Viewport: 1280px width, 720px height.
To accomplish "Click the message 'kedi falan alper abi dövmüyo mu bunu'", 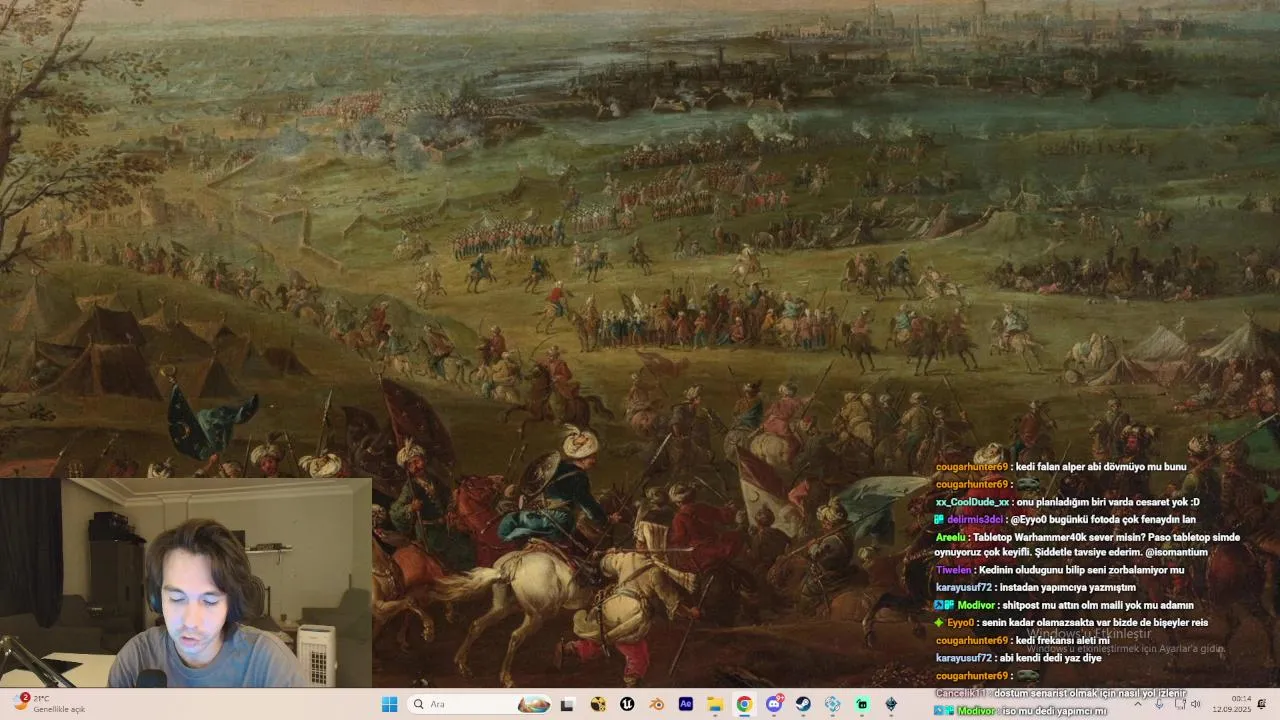I will coord(1101,467).
